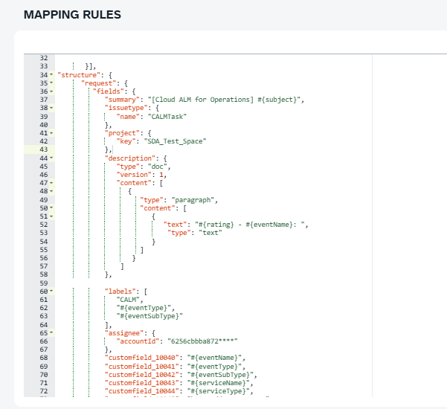Fold the "assignee" object on line 65
Viewport: 447px width, 409px height.
click(x=51, y=333)
